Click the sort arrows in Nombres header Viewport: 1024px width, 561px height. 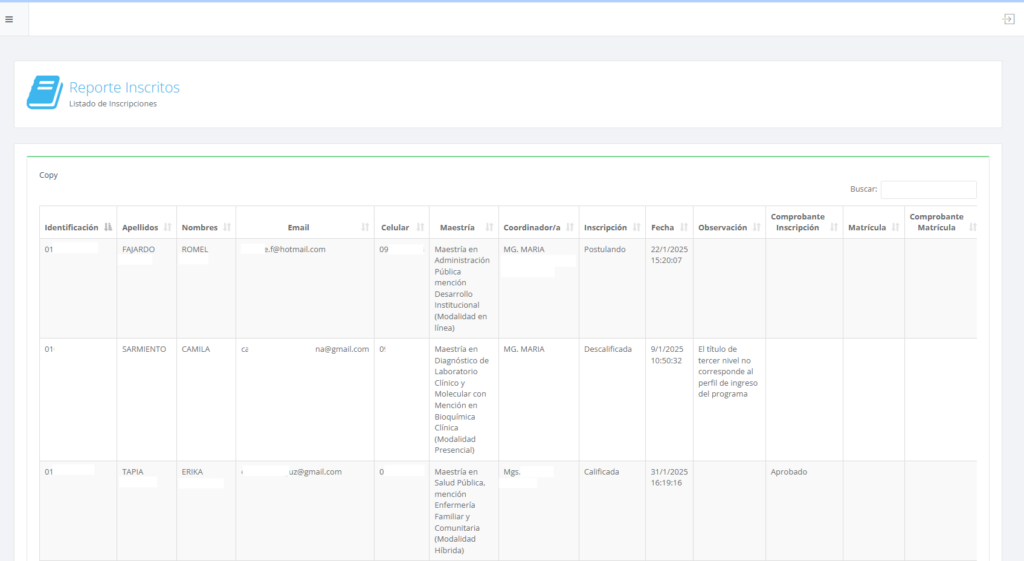coord(227,227)
